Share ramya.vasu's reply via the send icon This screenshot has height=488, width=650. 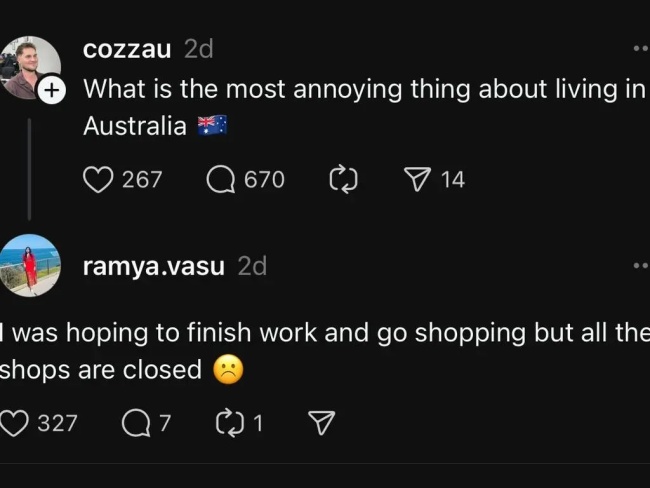pos(321,423)
